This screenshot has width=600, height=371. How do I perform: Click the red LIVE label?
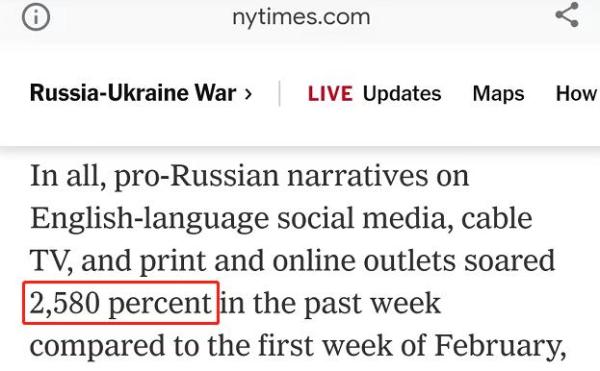point(330,94)
